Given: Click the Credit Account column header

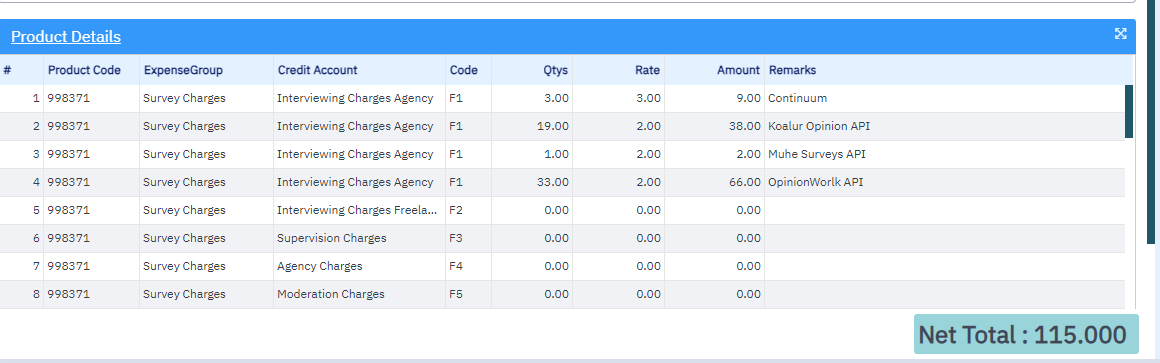Looking at the screenshot, I should pos(317,70).
